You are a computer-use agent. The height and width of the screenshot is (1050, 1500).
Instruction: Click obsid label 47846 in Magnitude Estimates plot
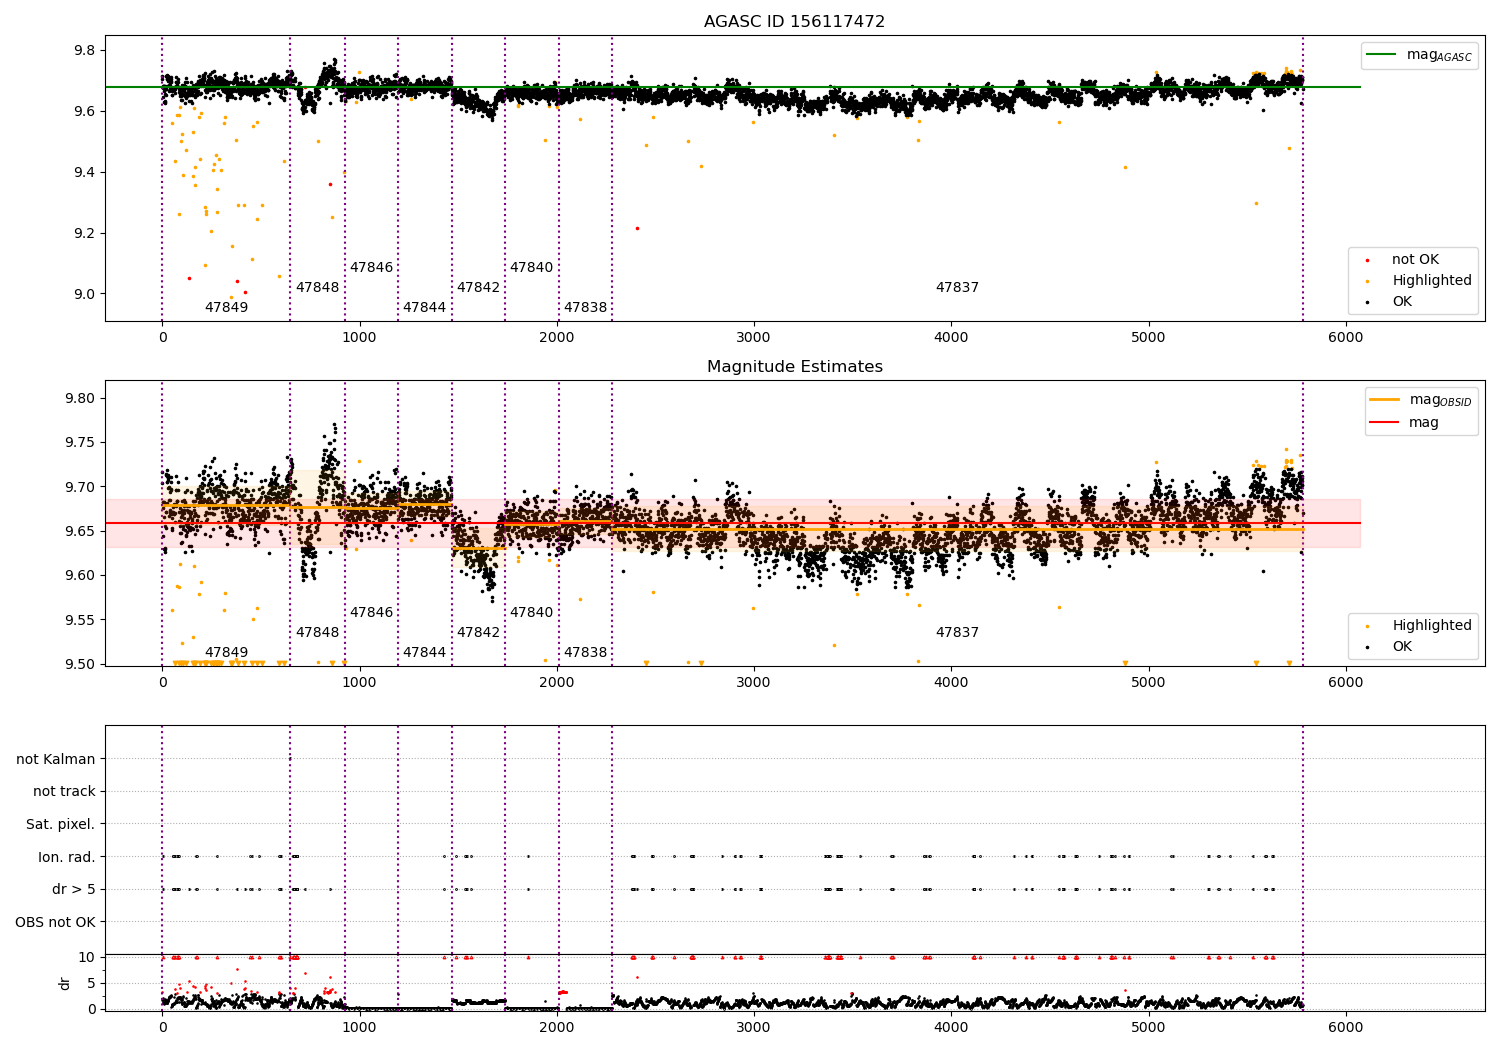point(371,613)
